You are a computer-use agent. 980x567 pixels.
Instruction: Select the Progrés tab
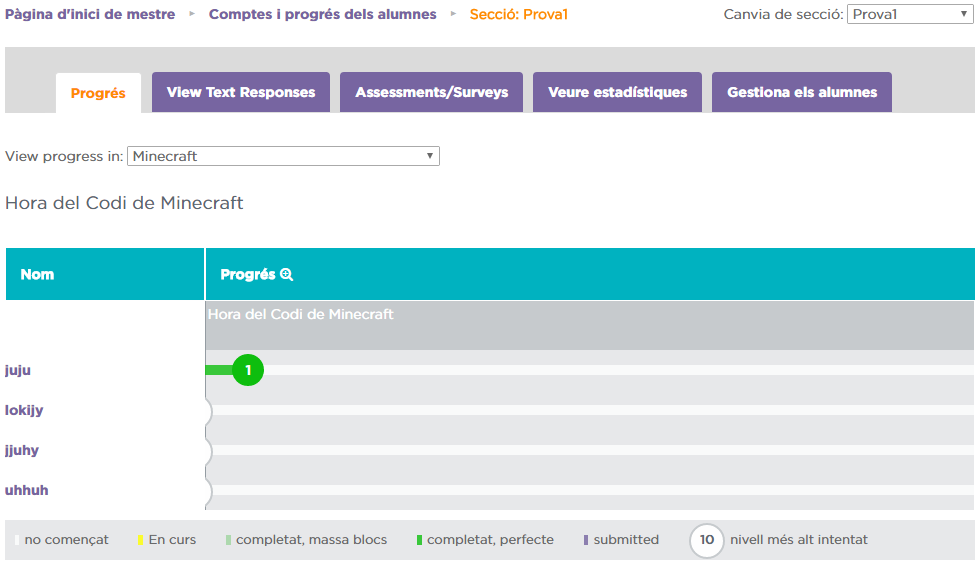[x=98, y=93]
